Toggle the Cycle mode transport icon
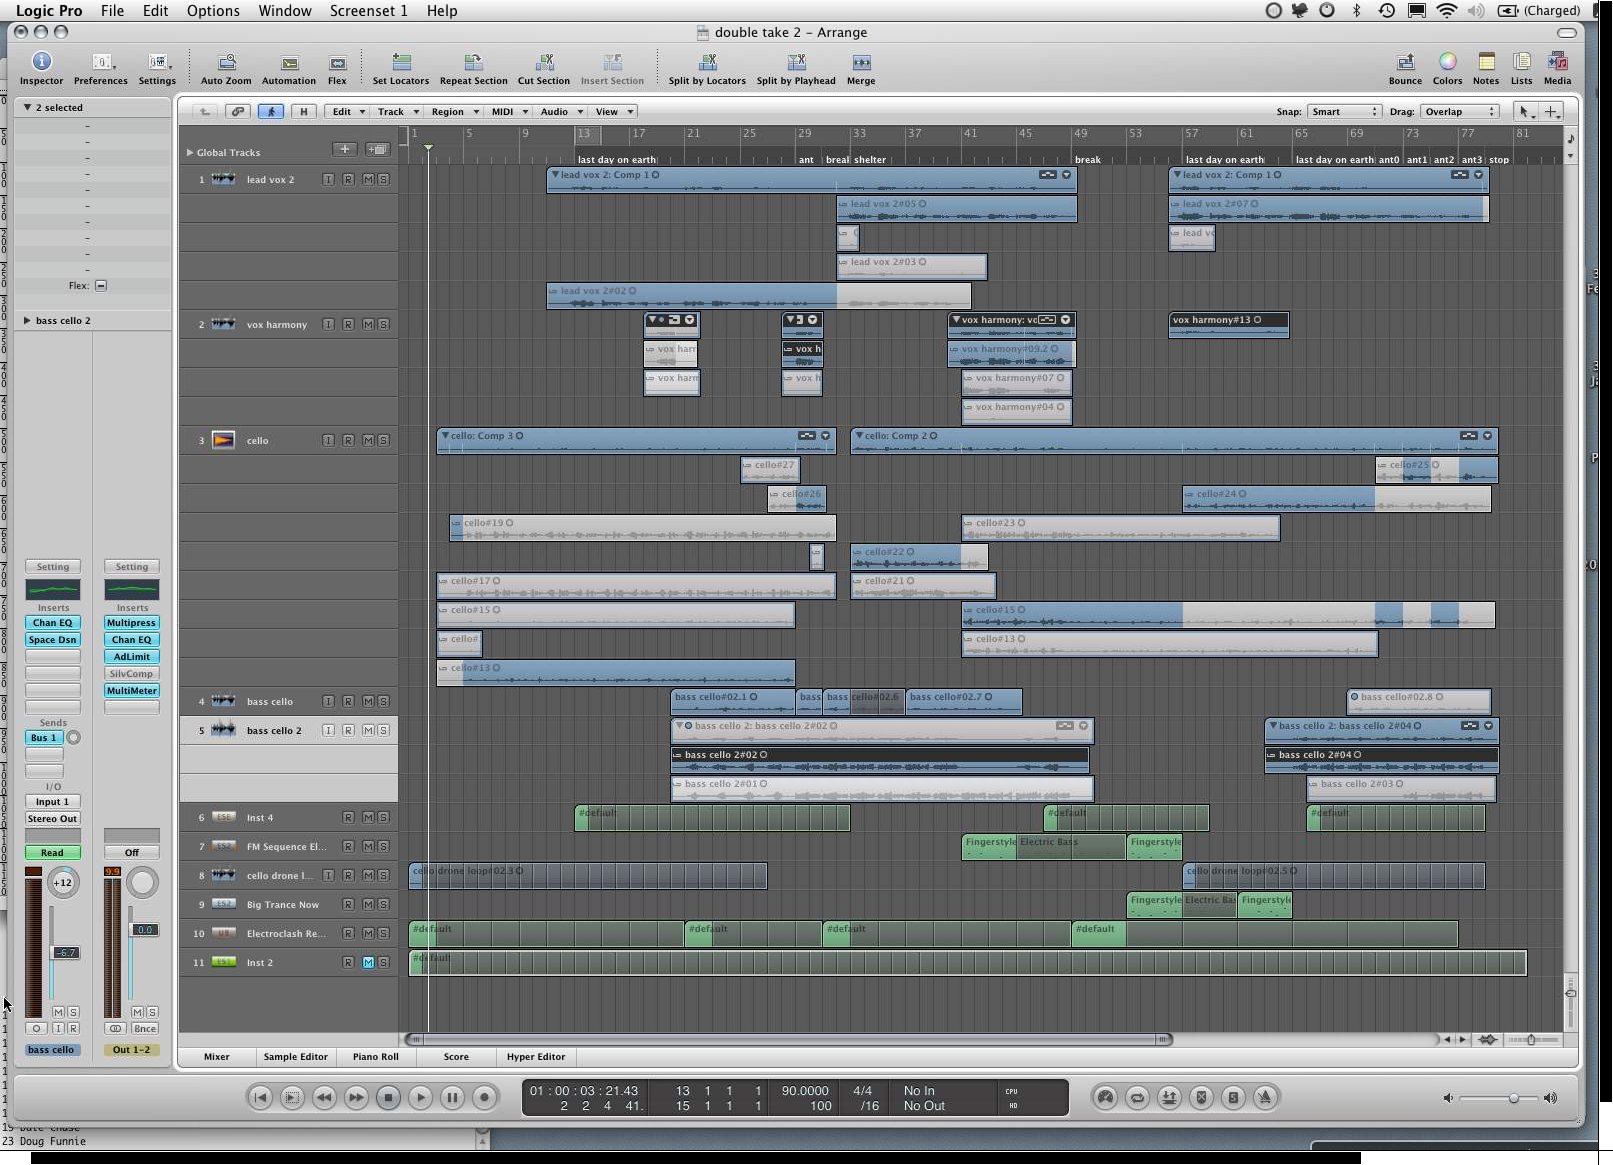Image resolution: width=1613 pixels, height=1165 pixels. pos(1137,1097)
